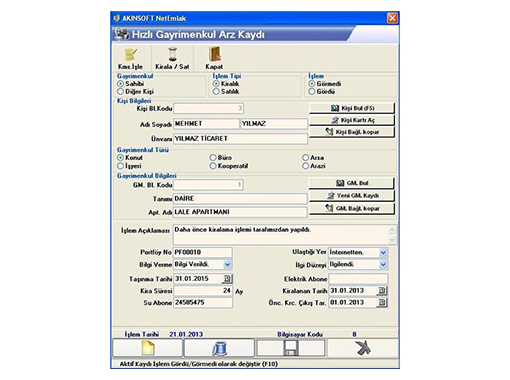The image size is (510, 380).
Task: Click the pin icon in bottom toolbar
Action: [x=362, y=348]
